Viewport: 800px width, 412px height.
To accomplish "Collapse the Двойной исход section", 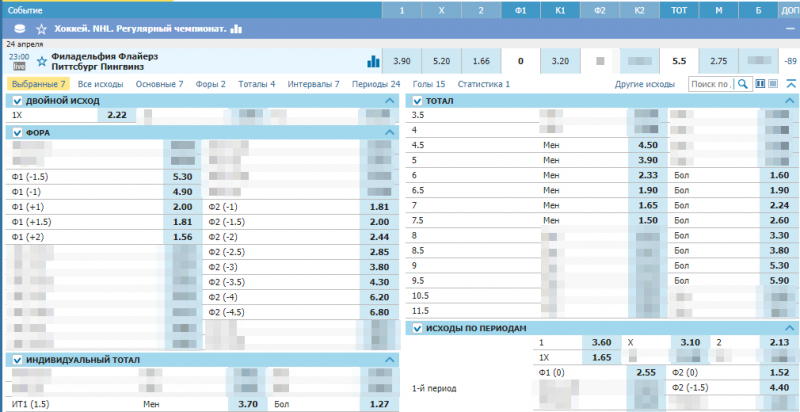I will 389,101.
